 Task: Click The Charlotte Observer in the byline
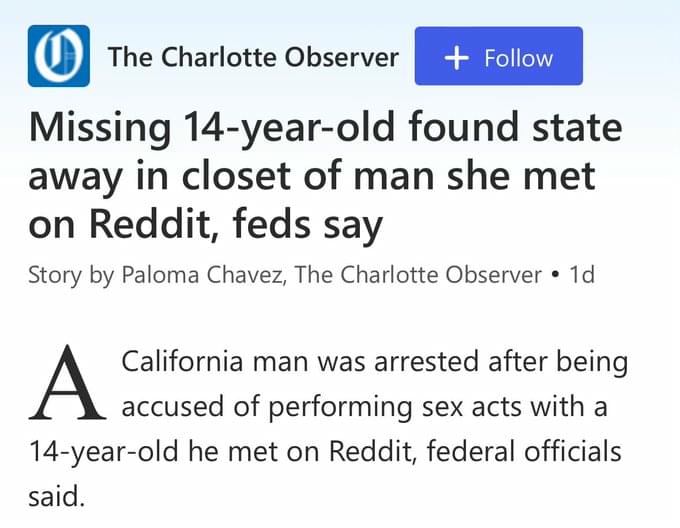(418, 275)
